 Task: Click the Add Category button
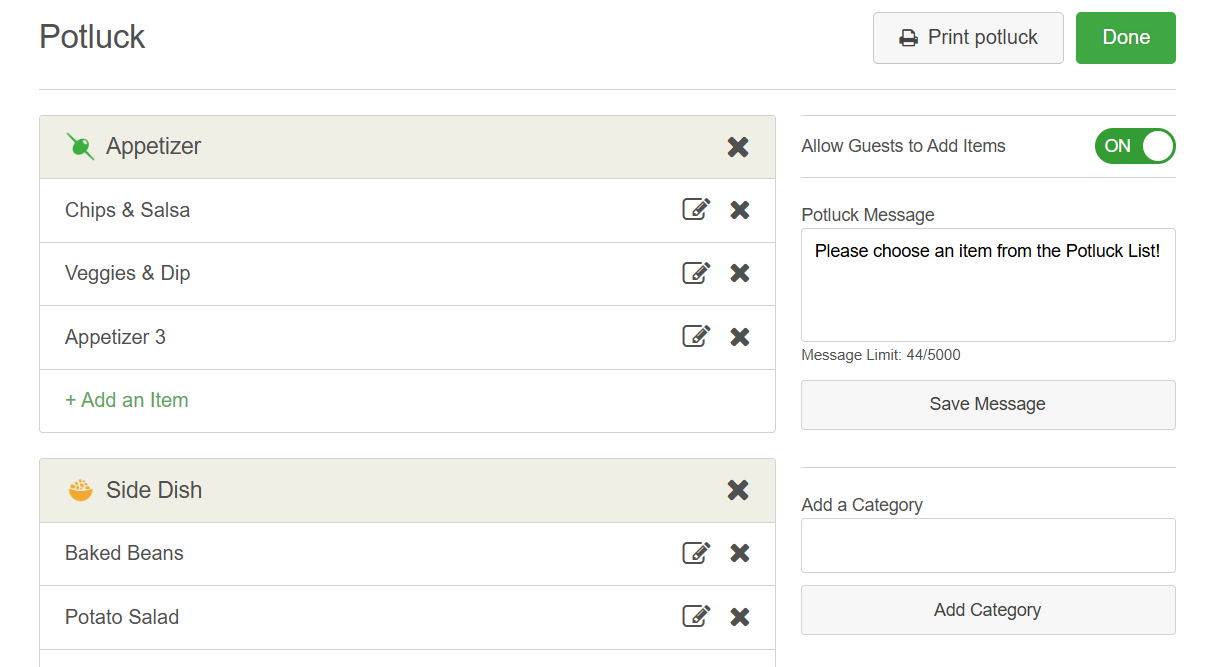click(x=988, y=610)
